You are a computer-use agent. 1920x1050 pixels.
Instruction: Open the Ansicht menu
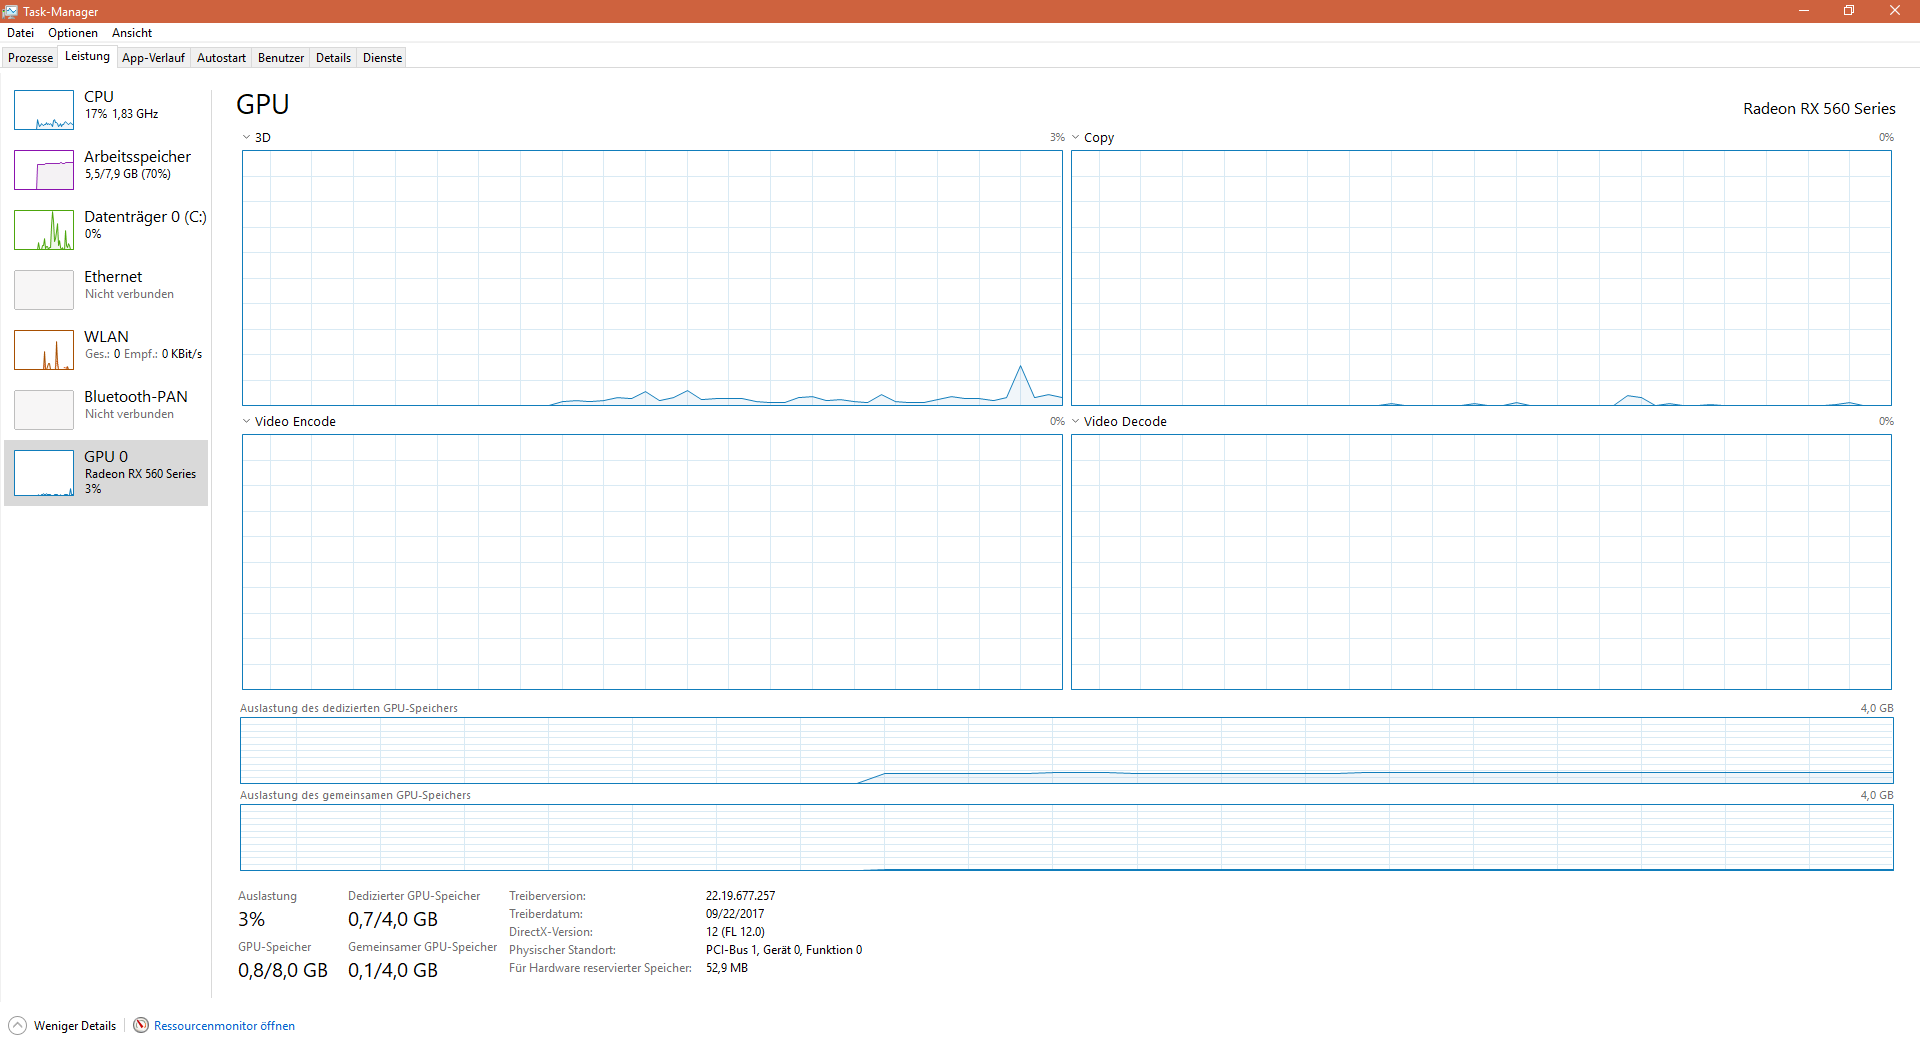pyautogui.click(x=132, y=33)
